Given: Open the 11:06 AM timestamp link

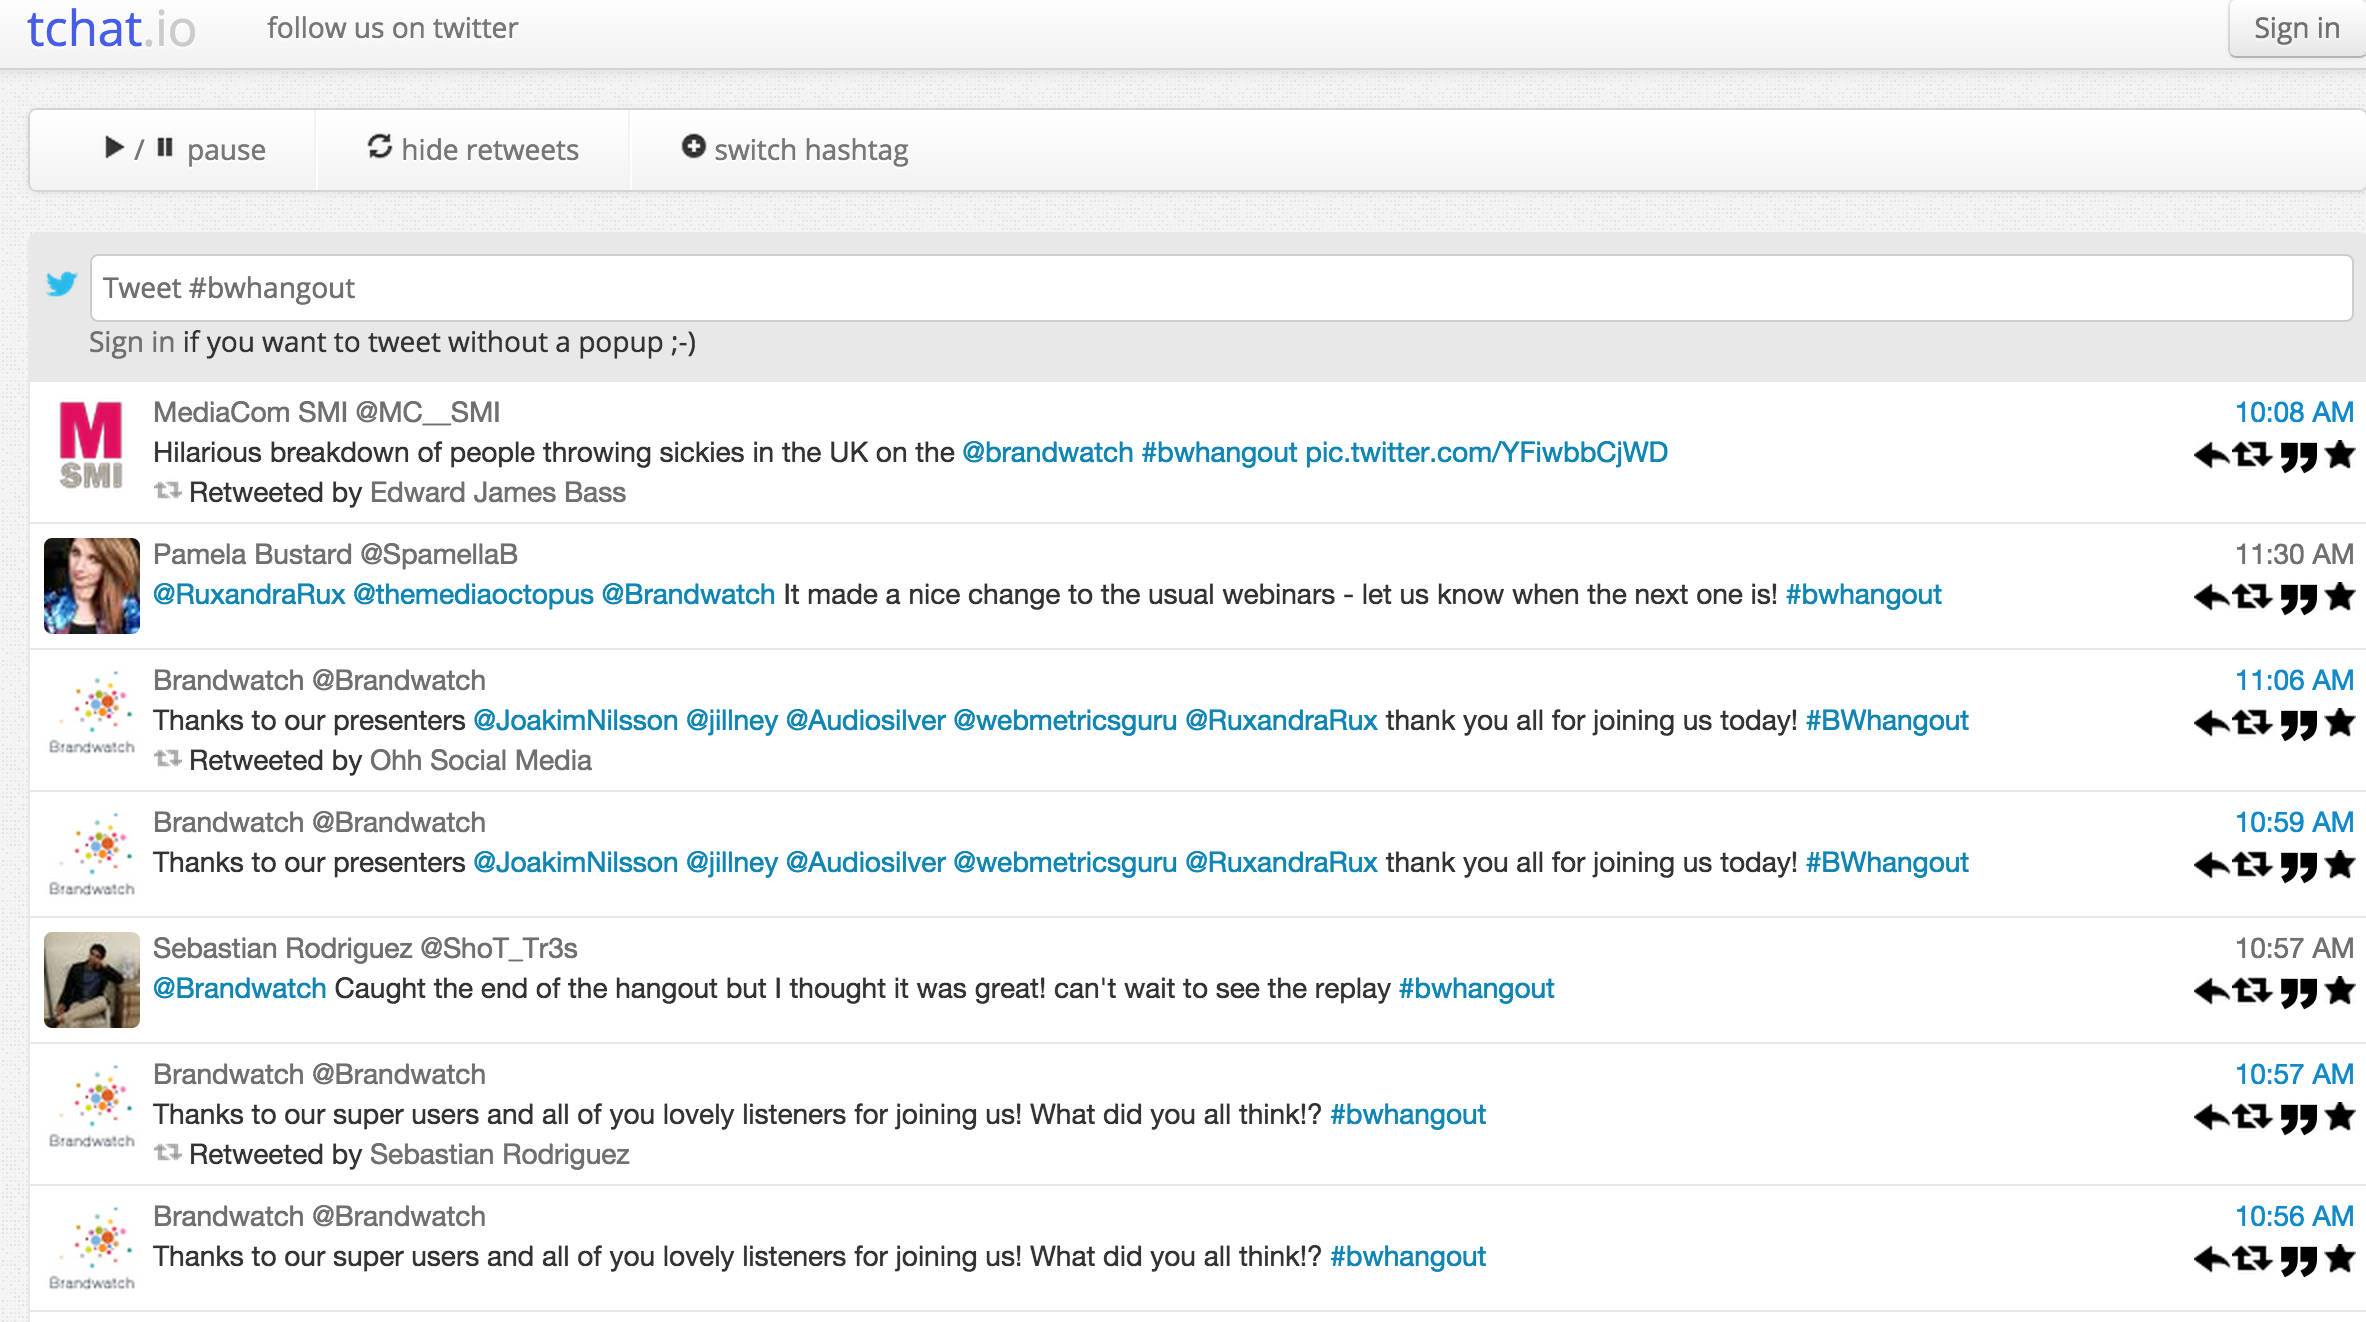Looking at the screenshot, I should [x=2294, y=680].
